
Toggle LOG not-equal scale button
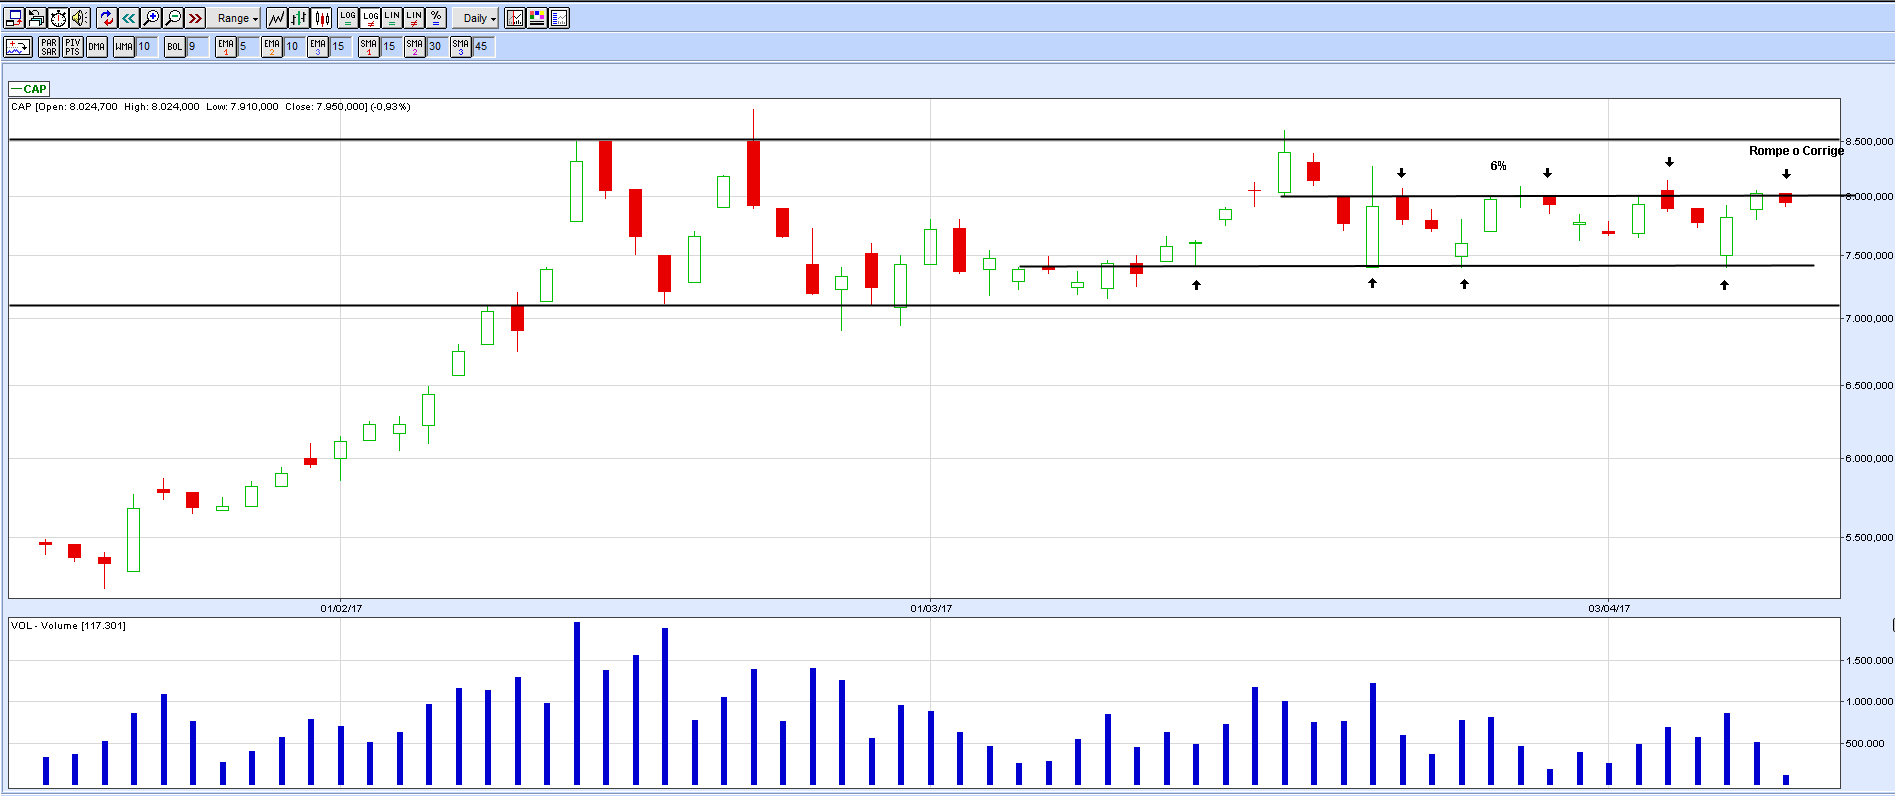pos(370,18)
